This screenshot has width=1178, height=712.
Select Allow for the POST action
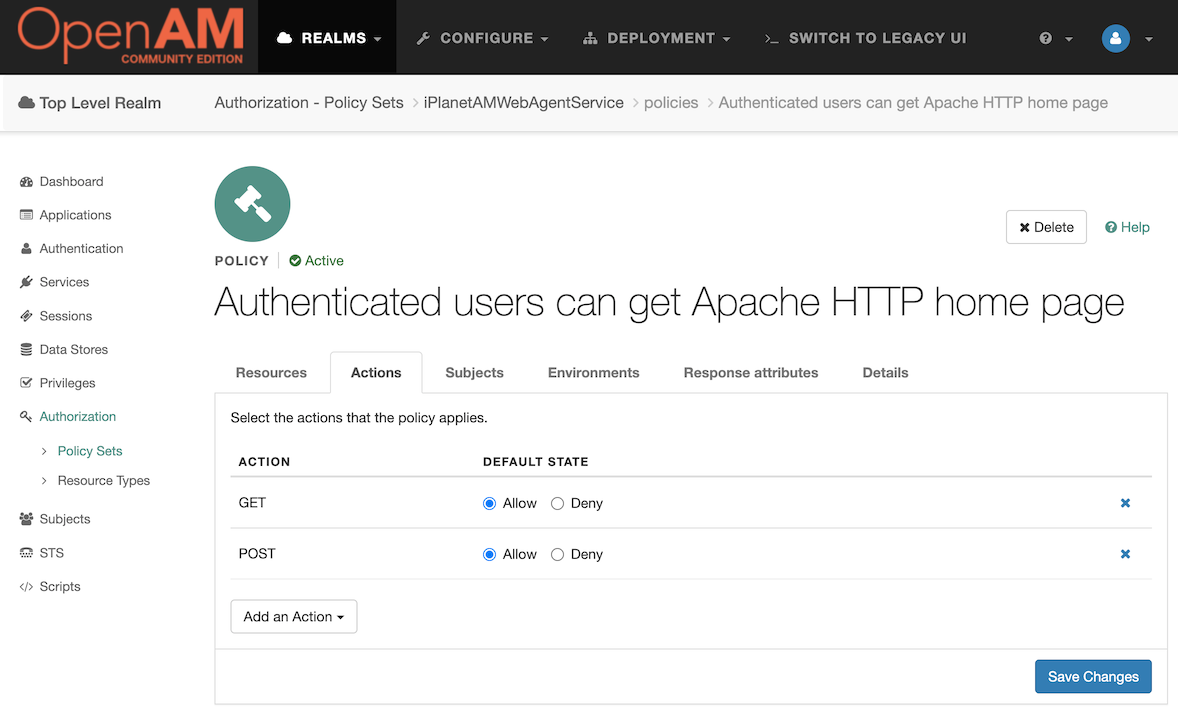pyautogui.click(x=489, y=554)
